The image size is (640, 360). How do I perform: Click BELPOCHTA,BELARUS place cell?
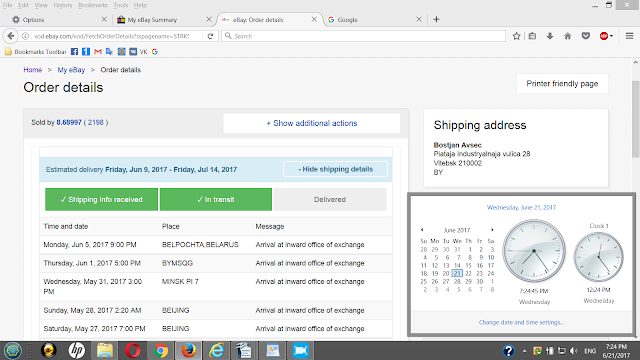(200, 245)
